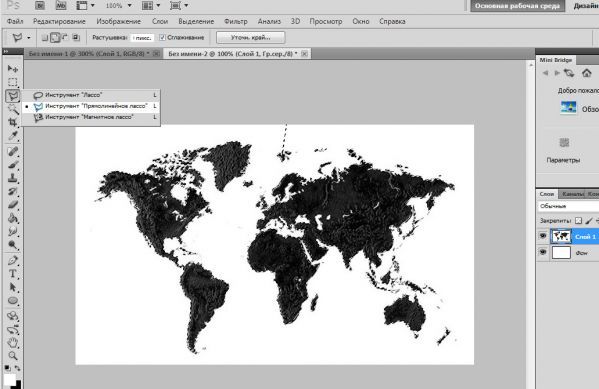
Task: Select the Zoom tool
Action: 13,356
